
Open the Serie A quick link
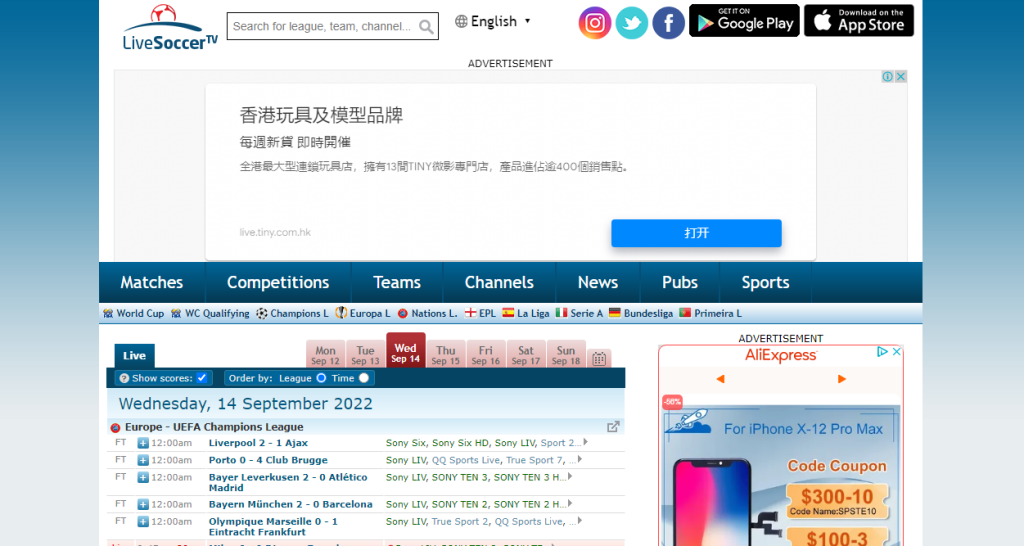click(x=579, y=313)
